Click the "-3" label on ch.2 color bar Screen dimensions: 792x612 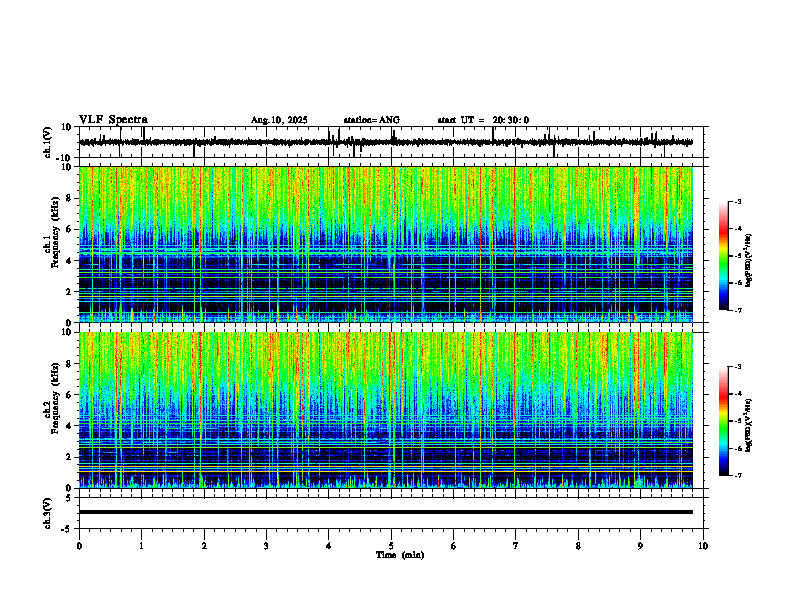738,367
